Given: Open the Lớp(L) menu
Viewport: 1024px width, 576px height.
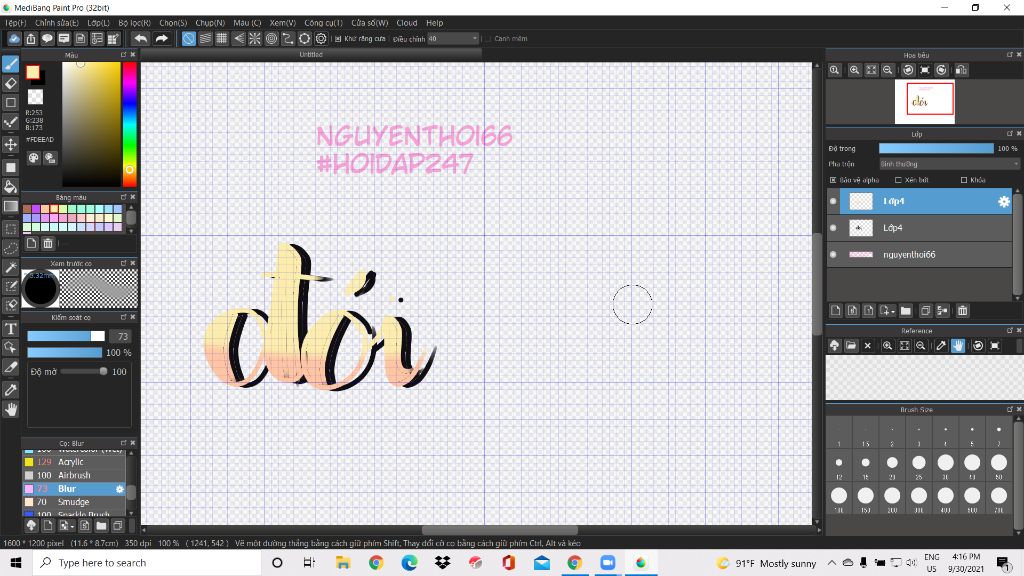Looking at the screenshot, I should (x=99, y=23).
